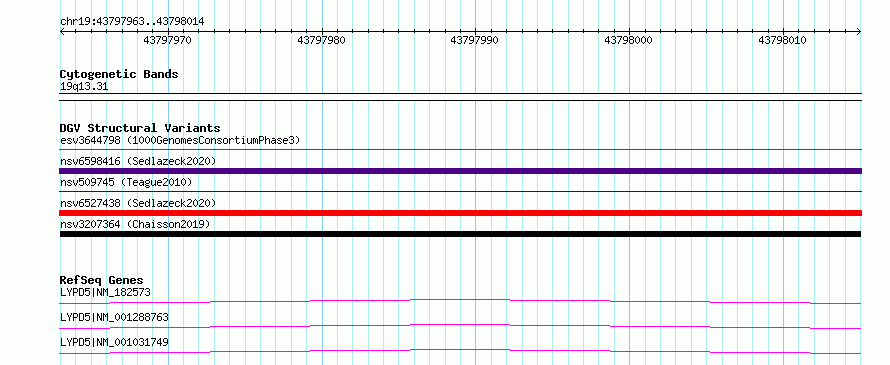The image size is (890, 365).
Task: Click the chr19:43797963..43798014 region label
Action: (132, 22)
